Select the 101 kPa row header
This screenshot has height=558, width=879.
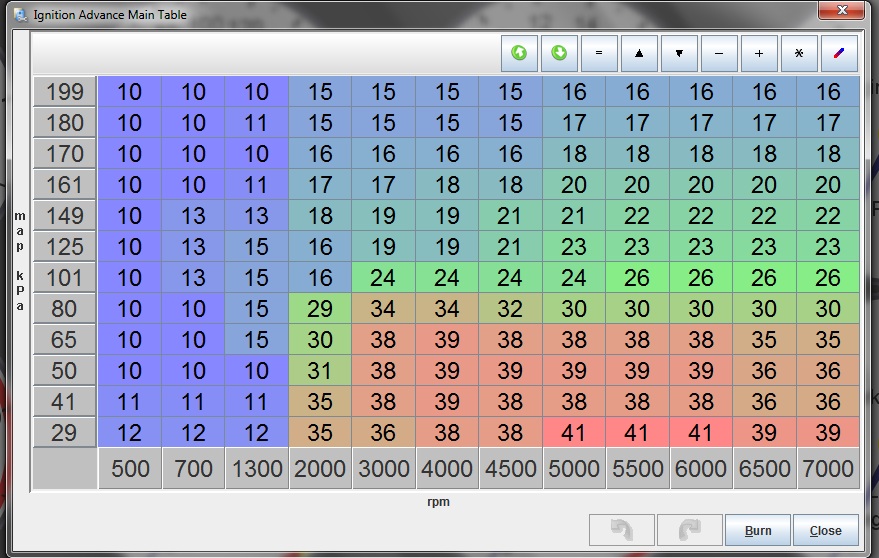[64, 278]
